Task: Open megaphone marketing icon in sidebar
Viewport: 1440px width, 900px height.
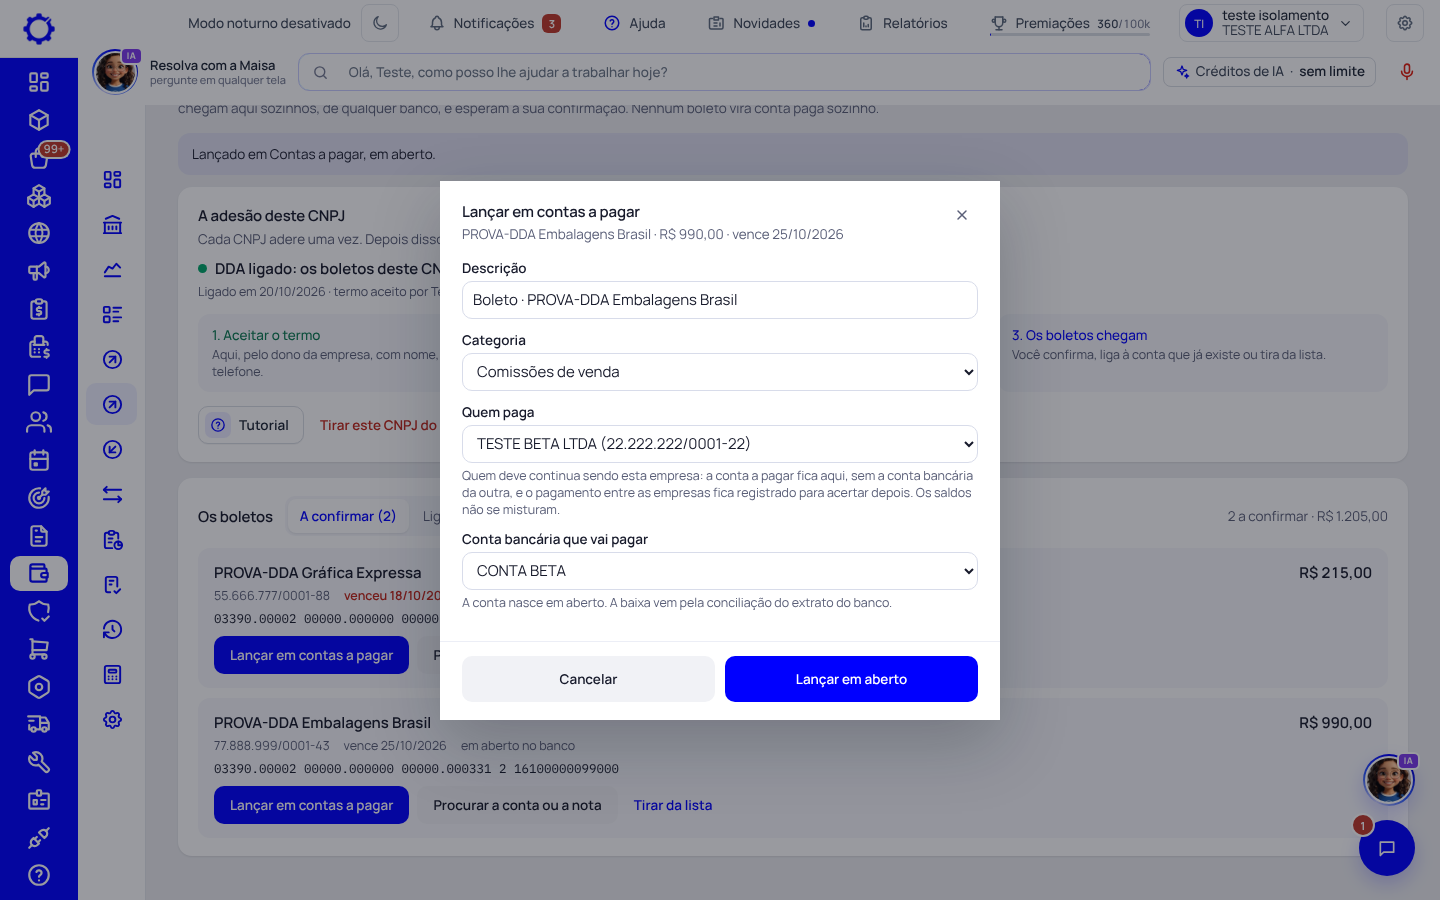Action: (39, 271)
